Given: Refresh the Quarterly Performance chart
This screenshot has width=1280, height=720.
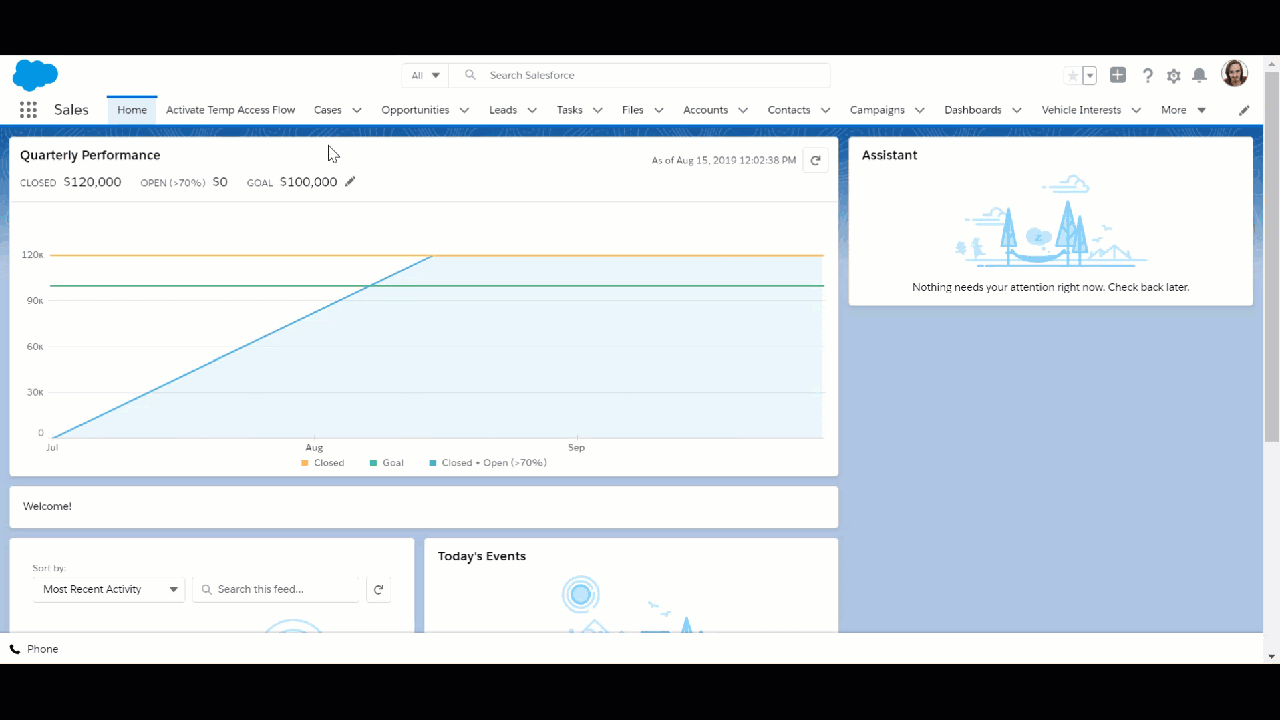Looking at the screenshot, I should click(815, 160).
